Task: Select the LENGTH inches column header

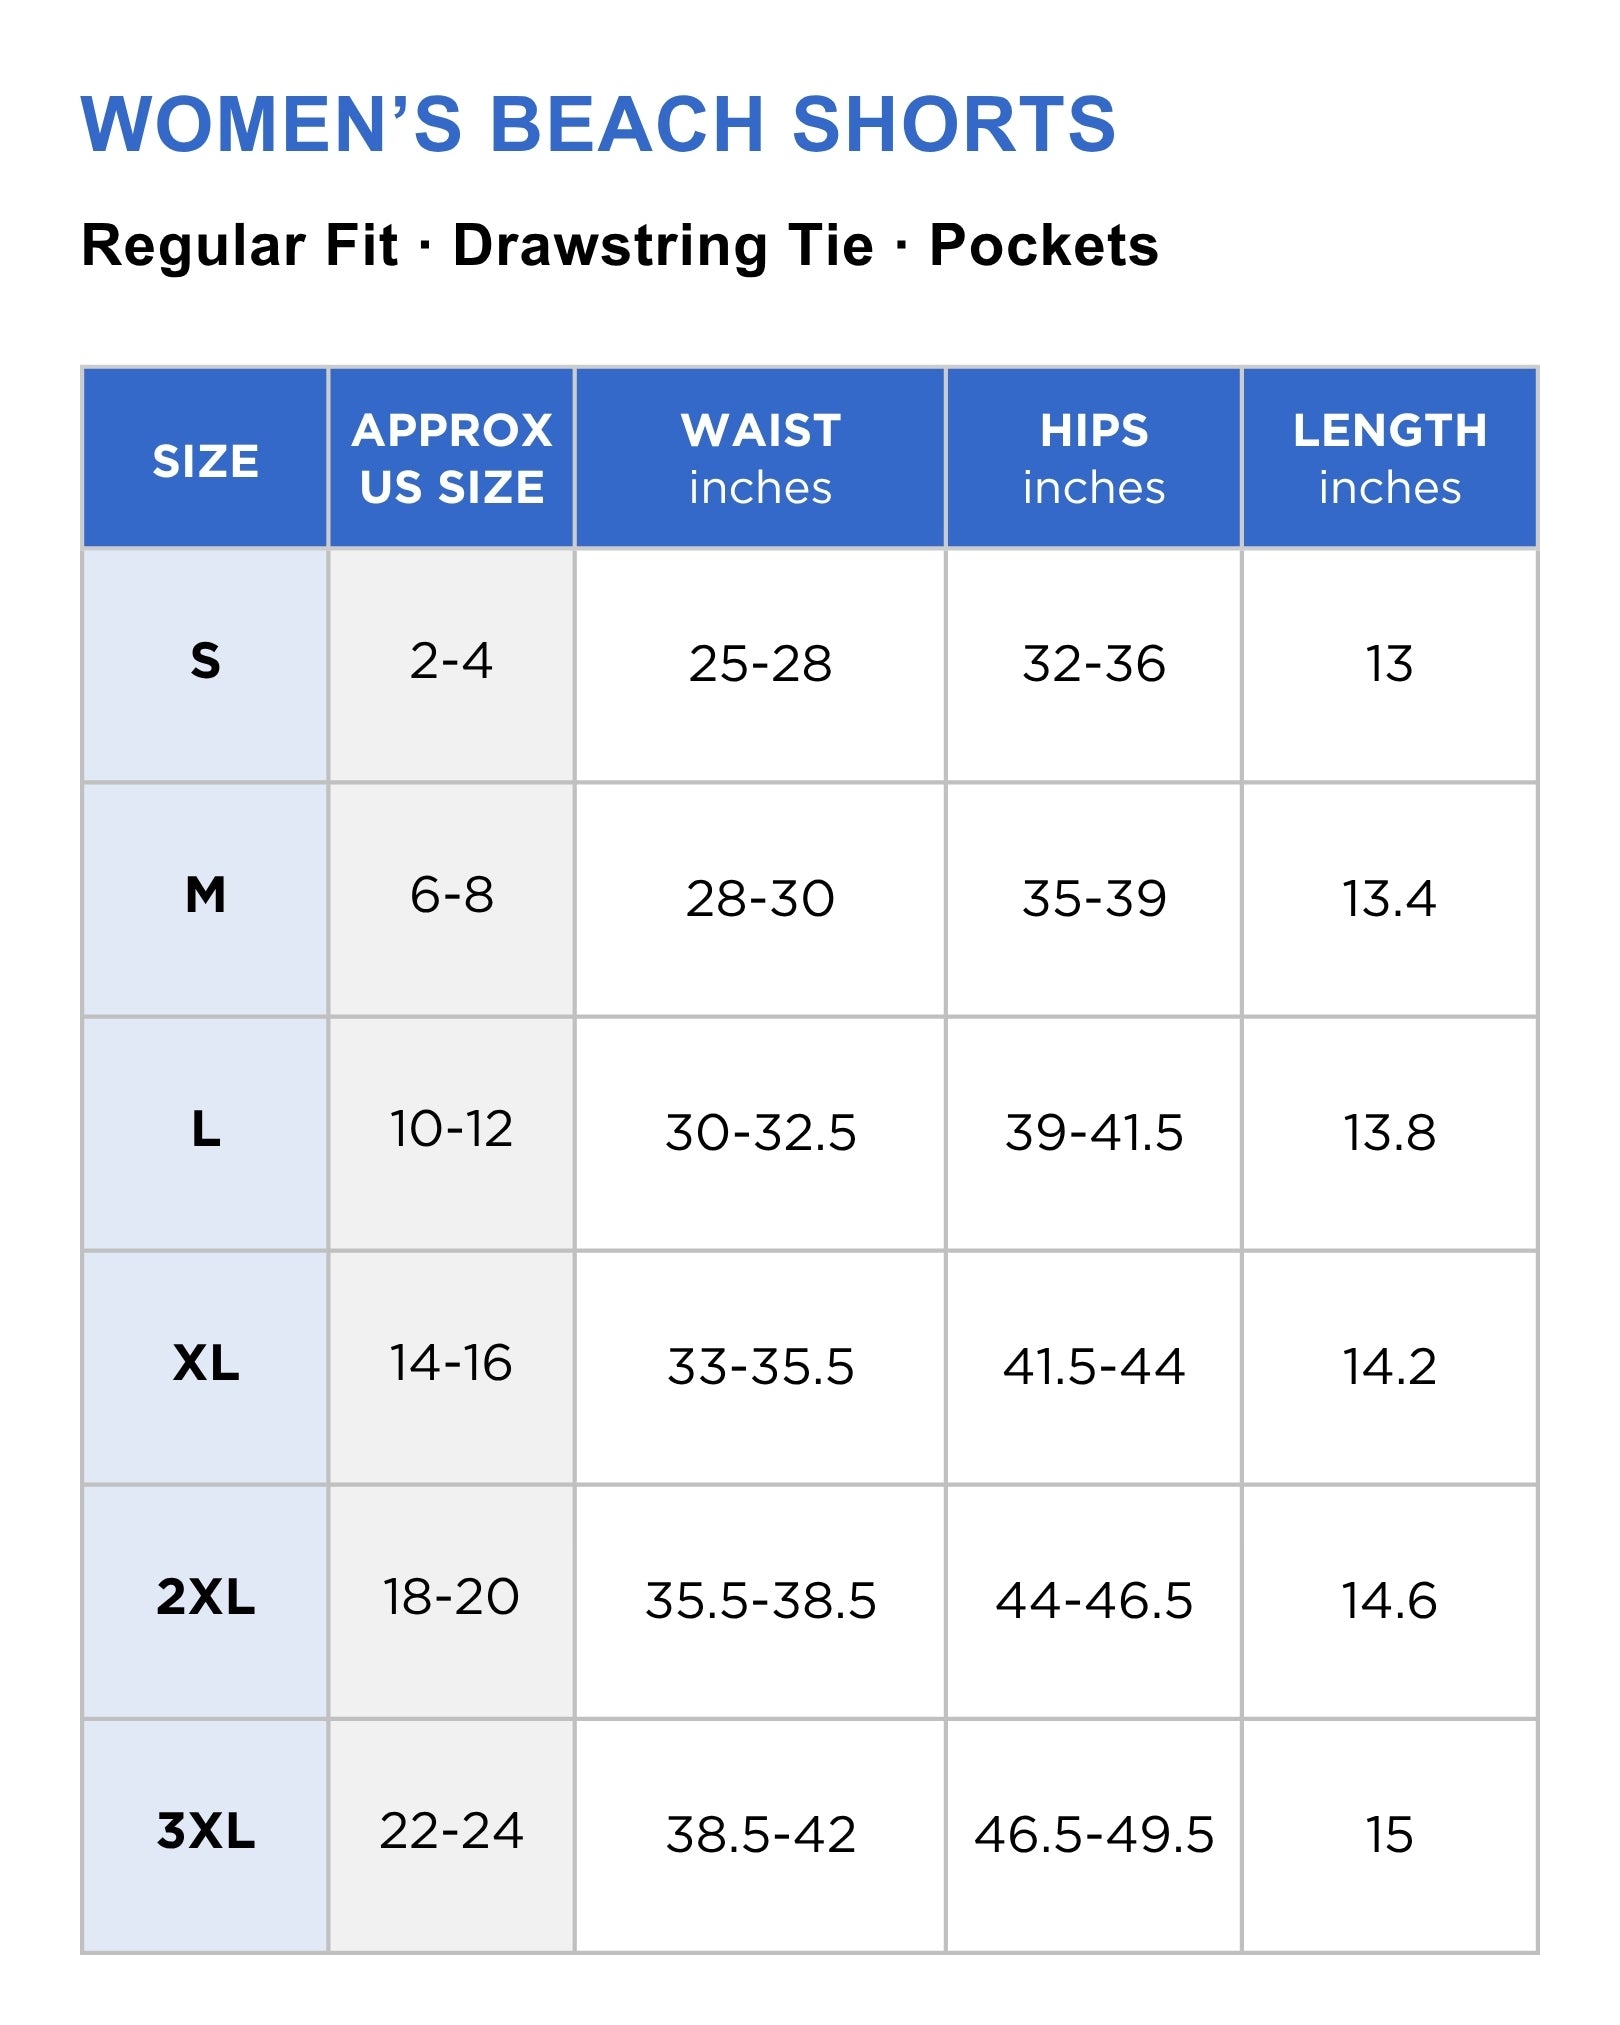Action: click(1390, 459)
